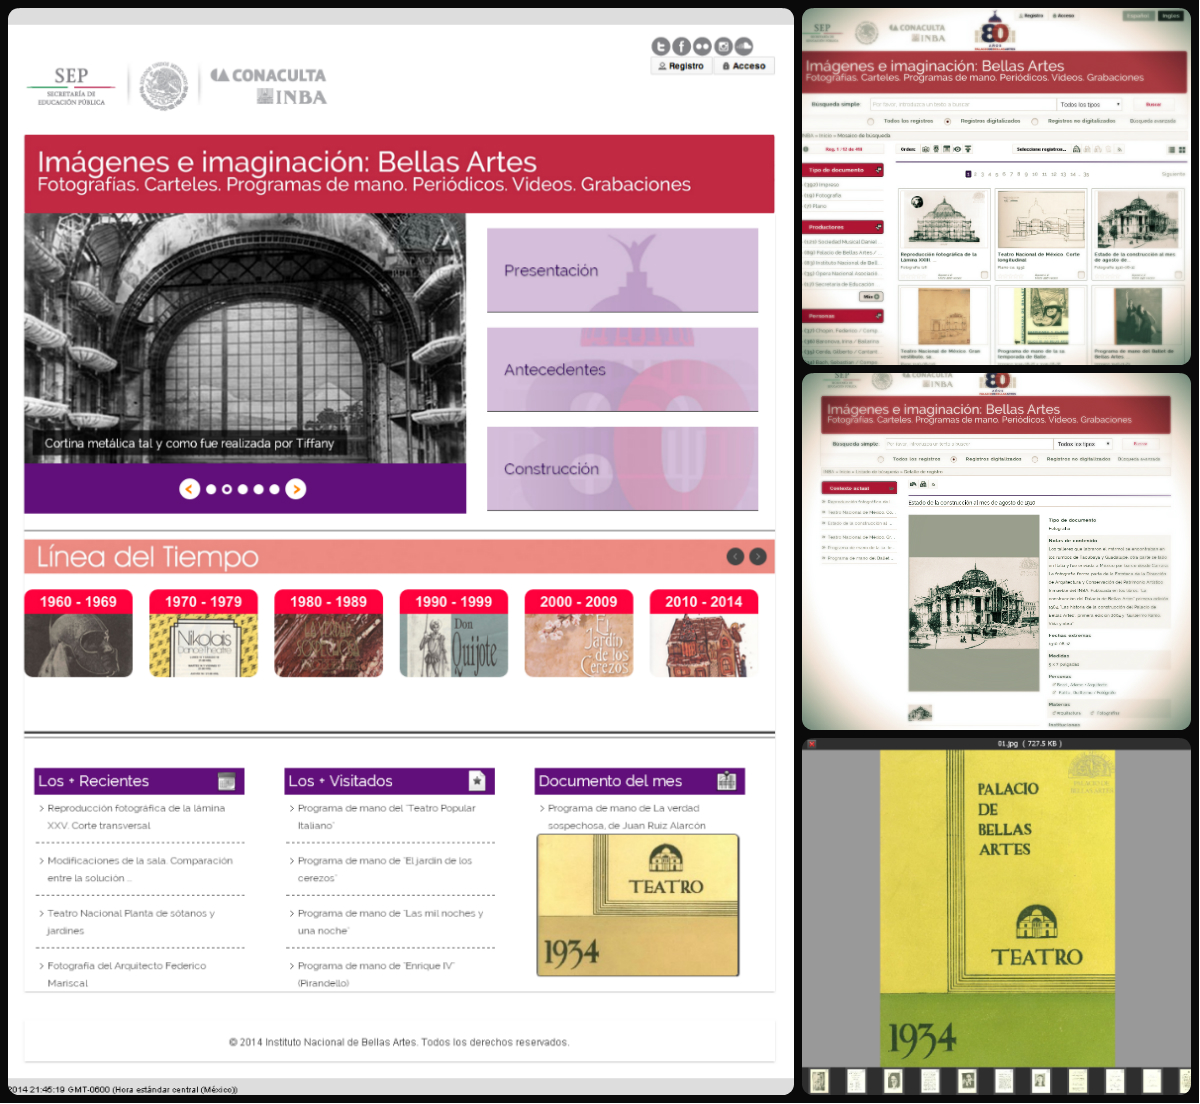The image size is (1200, 1104).
Task: Open the Presentación menu tile
Action: pos(622,270)
